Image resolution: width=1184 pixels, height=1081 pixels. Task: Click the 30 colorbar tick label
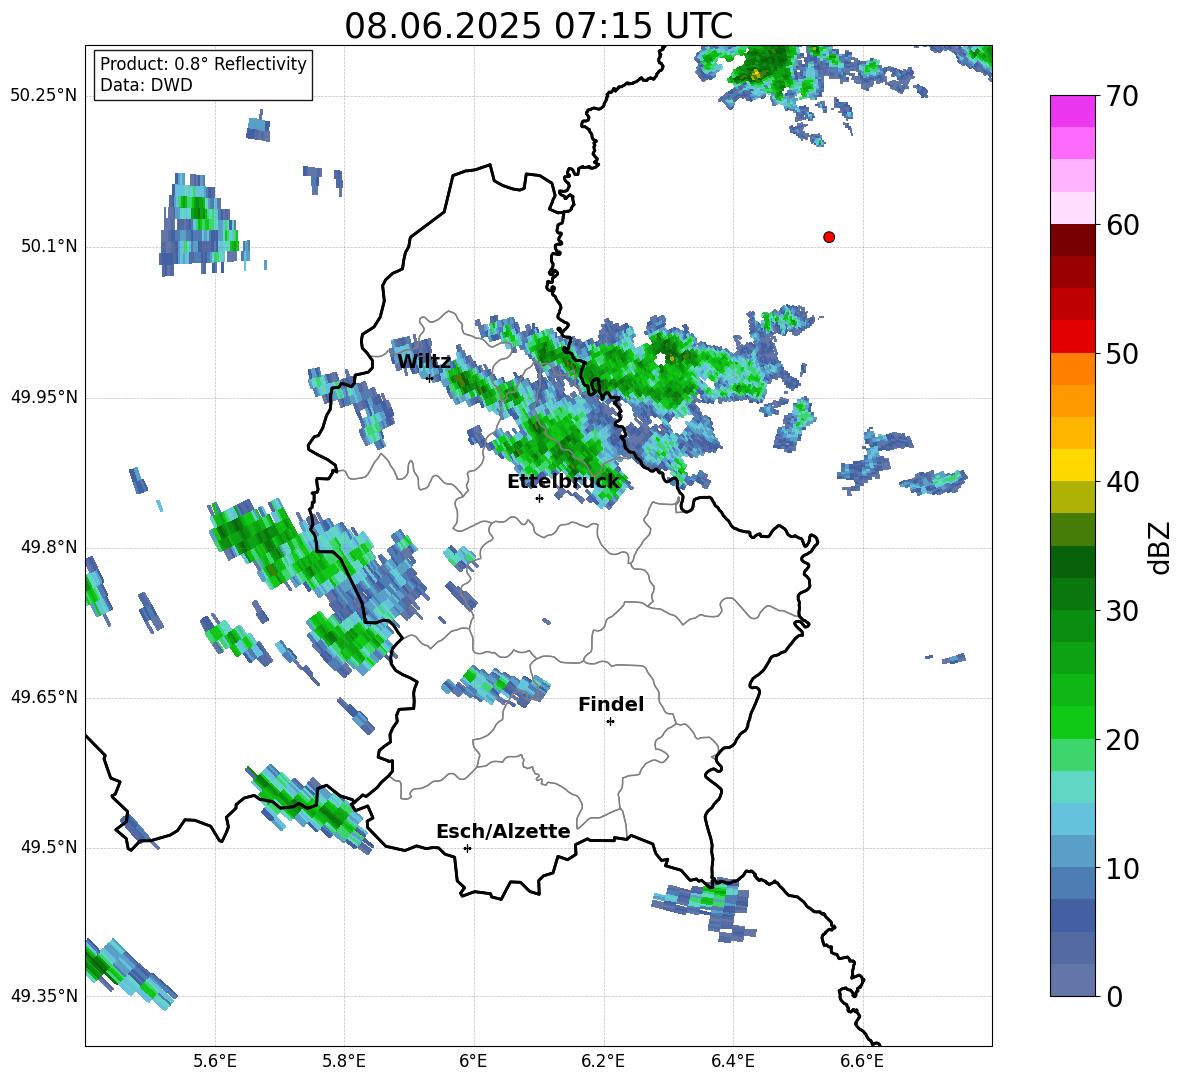point(1122,611)
